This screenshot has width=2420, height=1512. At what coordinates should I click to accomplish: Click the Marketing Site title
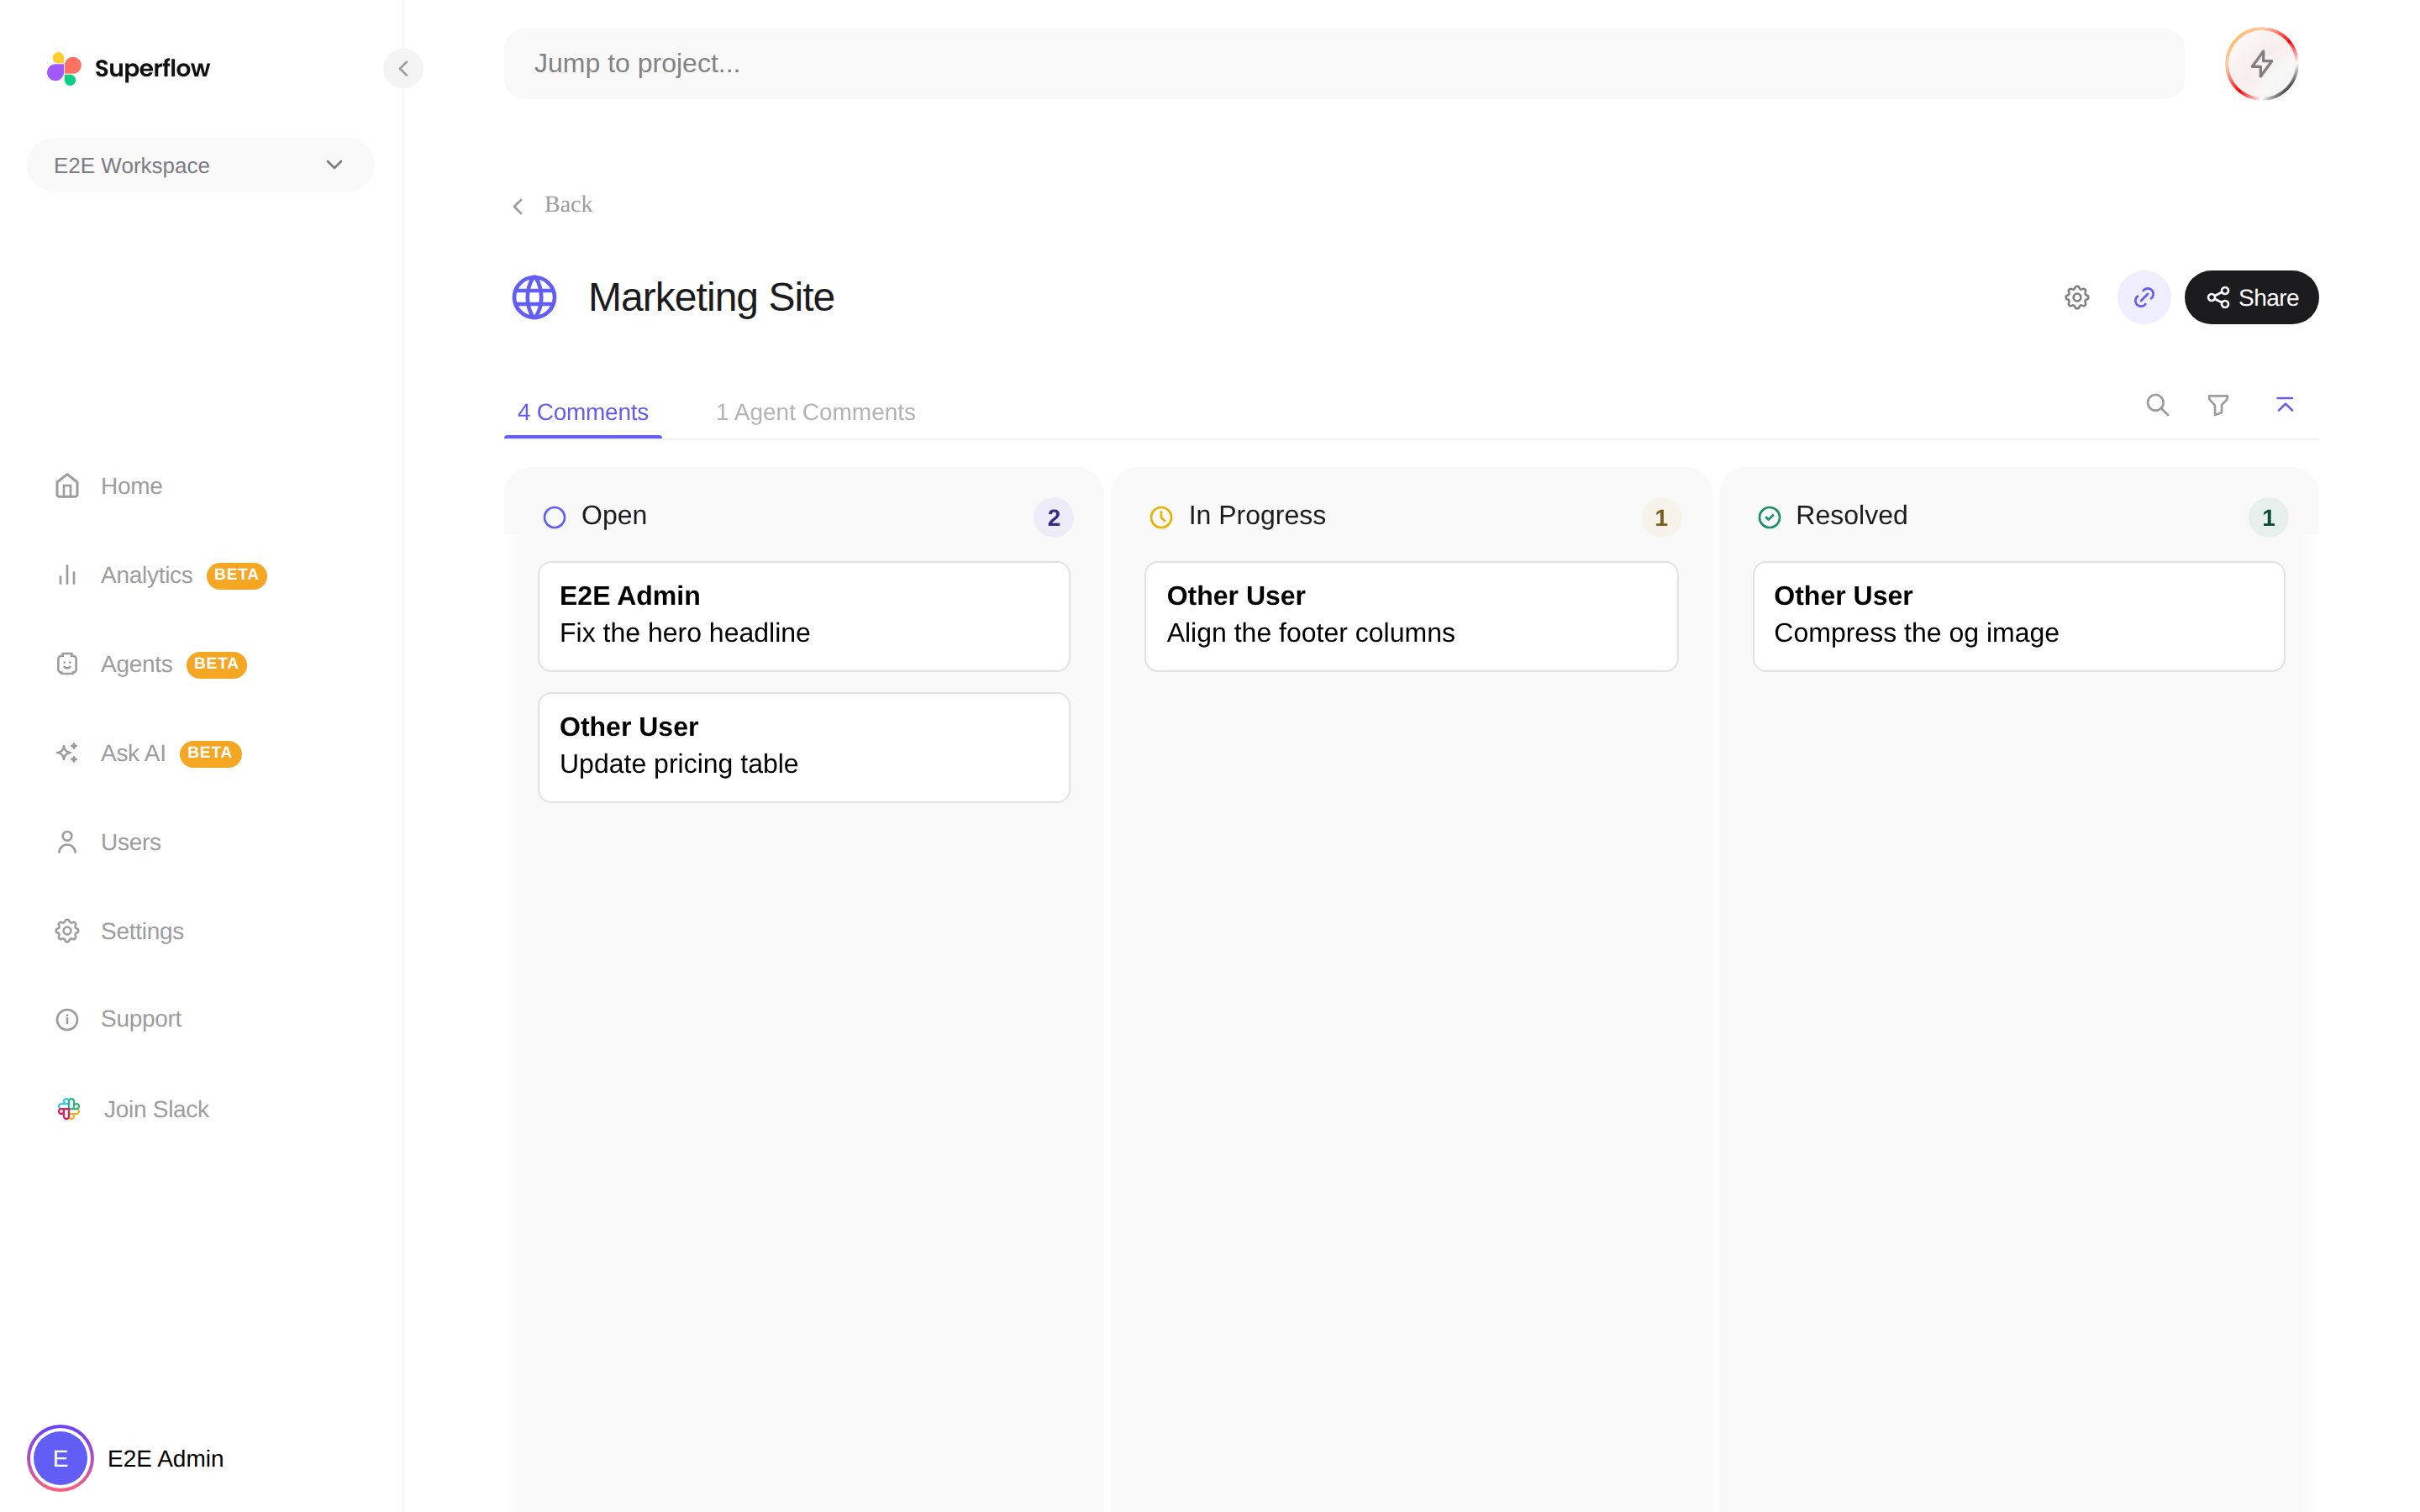point(711,297)
